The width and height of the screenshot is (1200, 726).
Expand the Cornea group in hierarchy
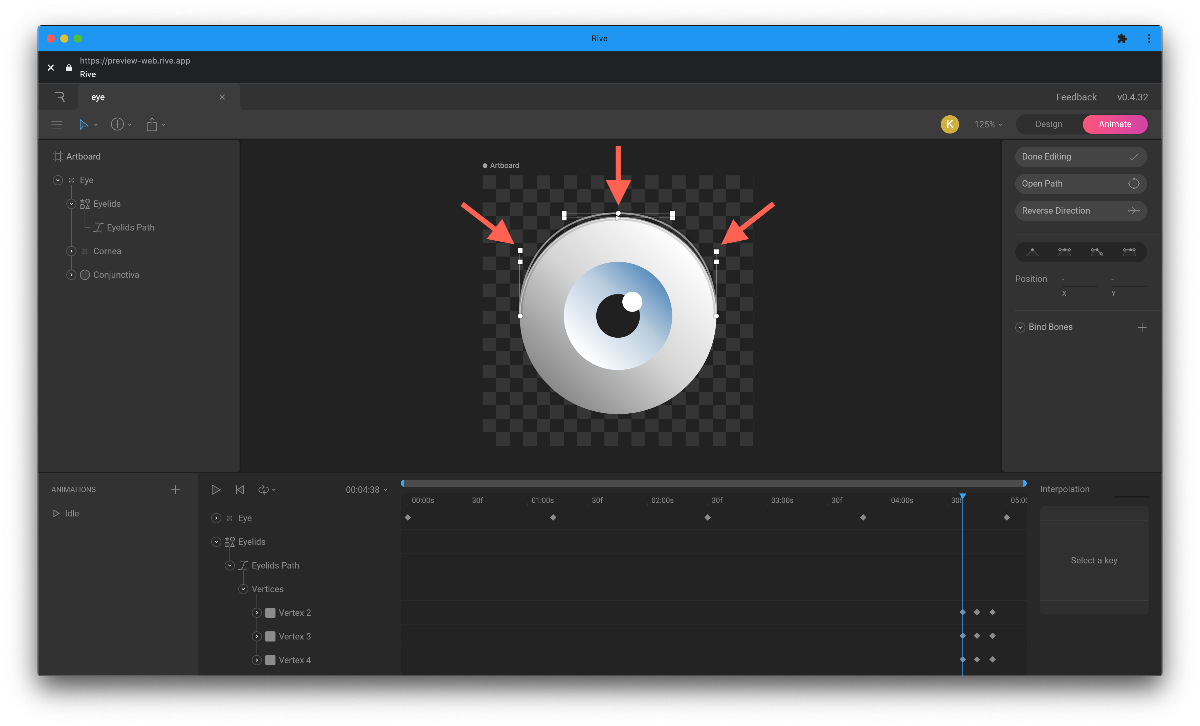pyautogui.click(x=71, y=251)
